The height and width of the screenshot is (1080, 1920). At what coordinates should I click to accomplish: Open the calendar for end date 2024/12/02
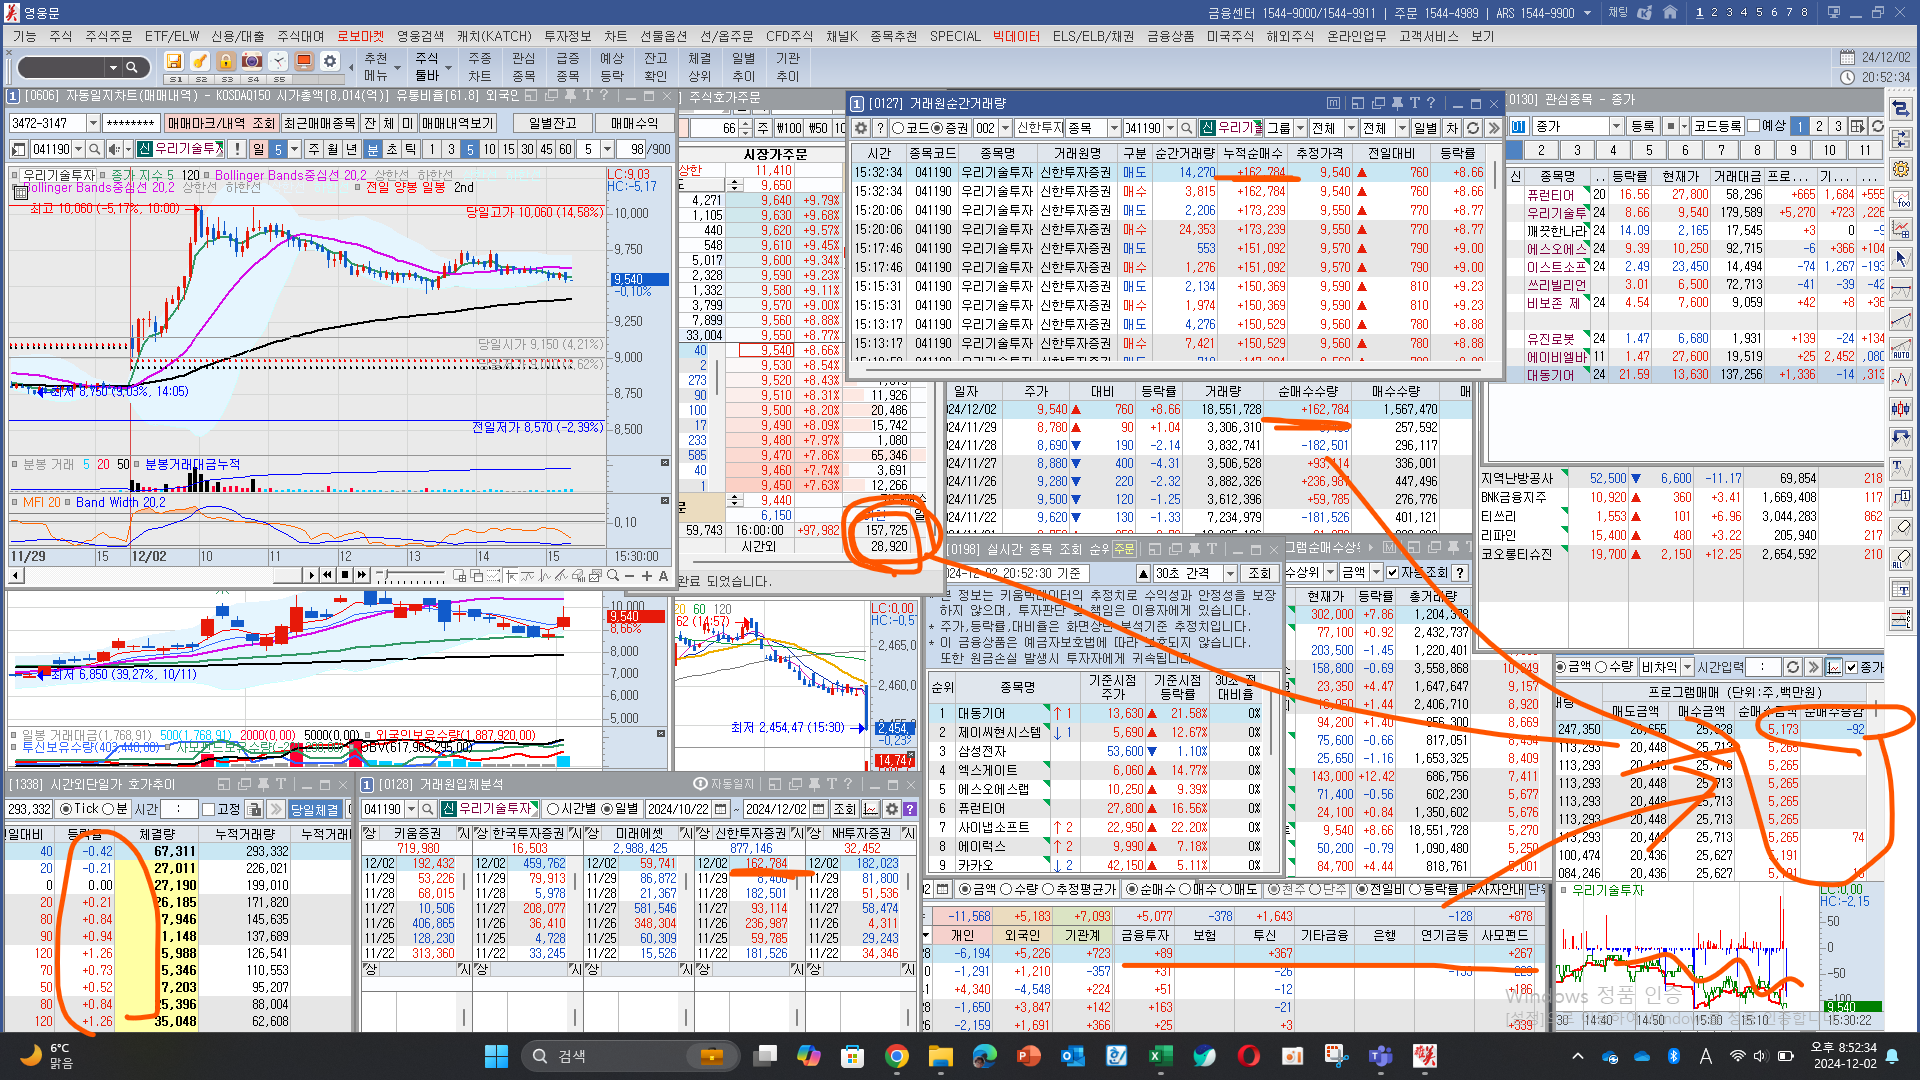click(819, 809)
